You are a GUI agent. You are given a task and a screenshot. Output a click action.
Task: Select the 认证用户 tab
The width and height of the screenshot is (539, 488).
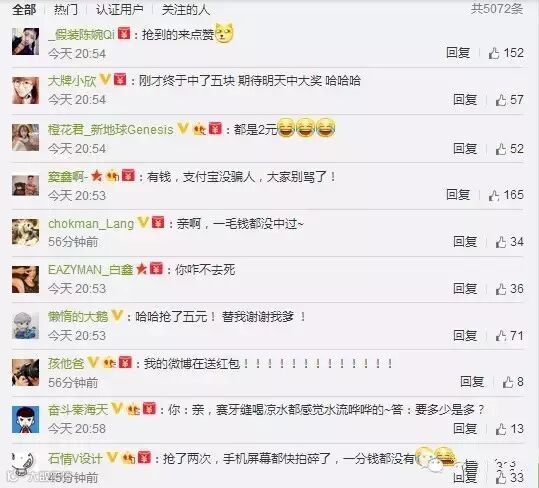(x=120, y=10)
